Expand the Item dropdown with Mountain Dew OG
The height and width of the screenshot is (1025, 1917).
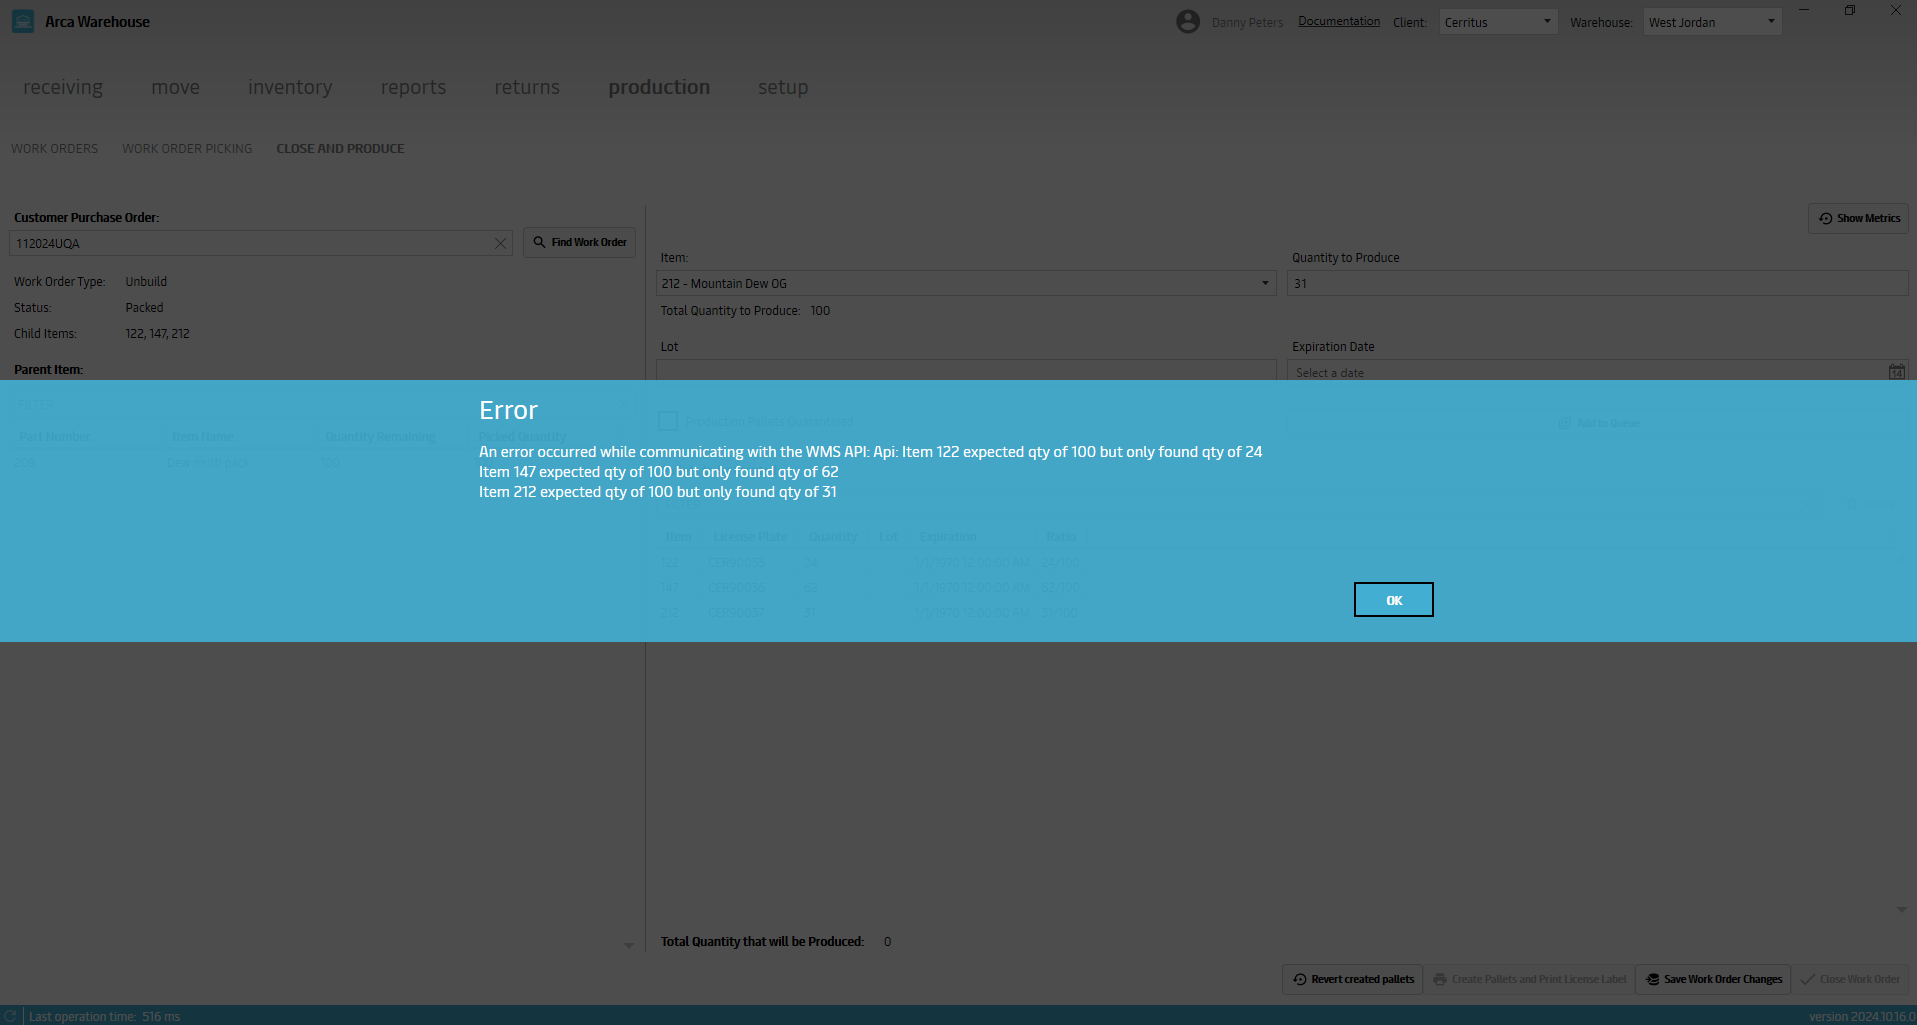1264,284
